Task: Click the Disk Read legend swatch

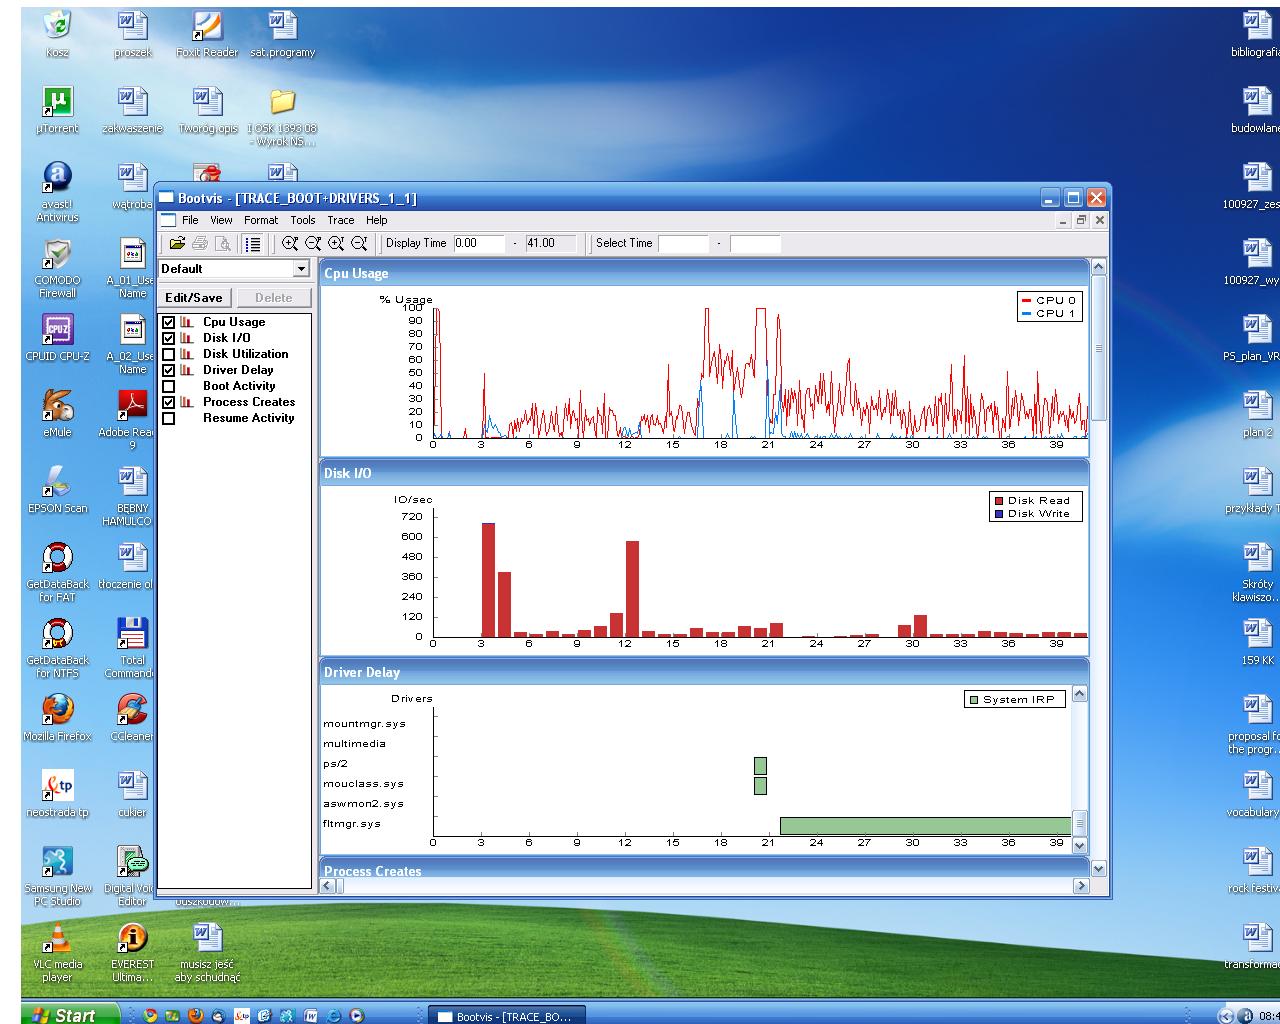Action: [998, 500]
